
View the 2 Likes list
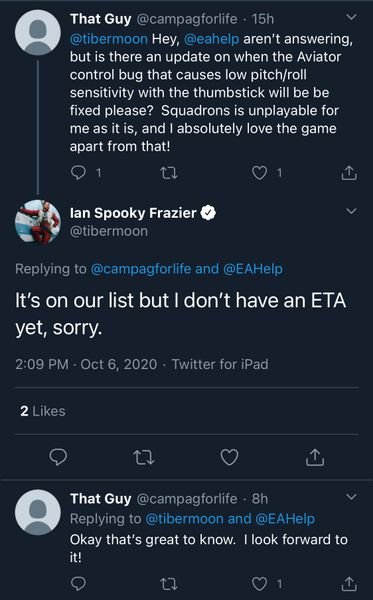point(43,411)
